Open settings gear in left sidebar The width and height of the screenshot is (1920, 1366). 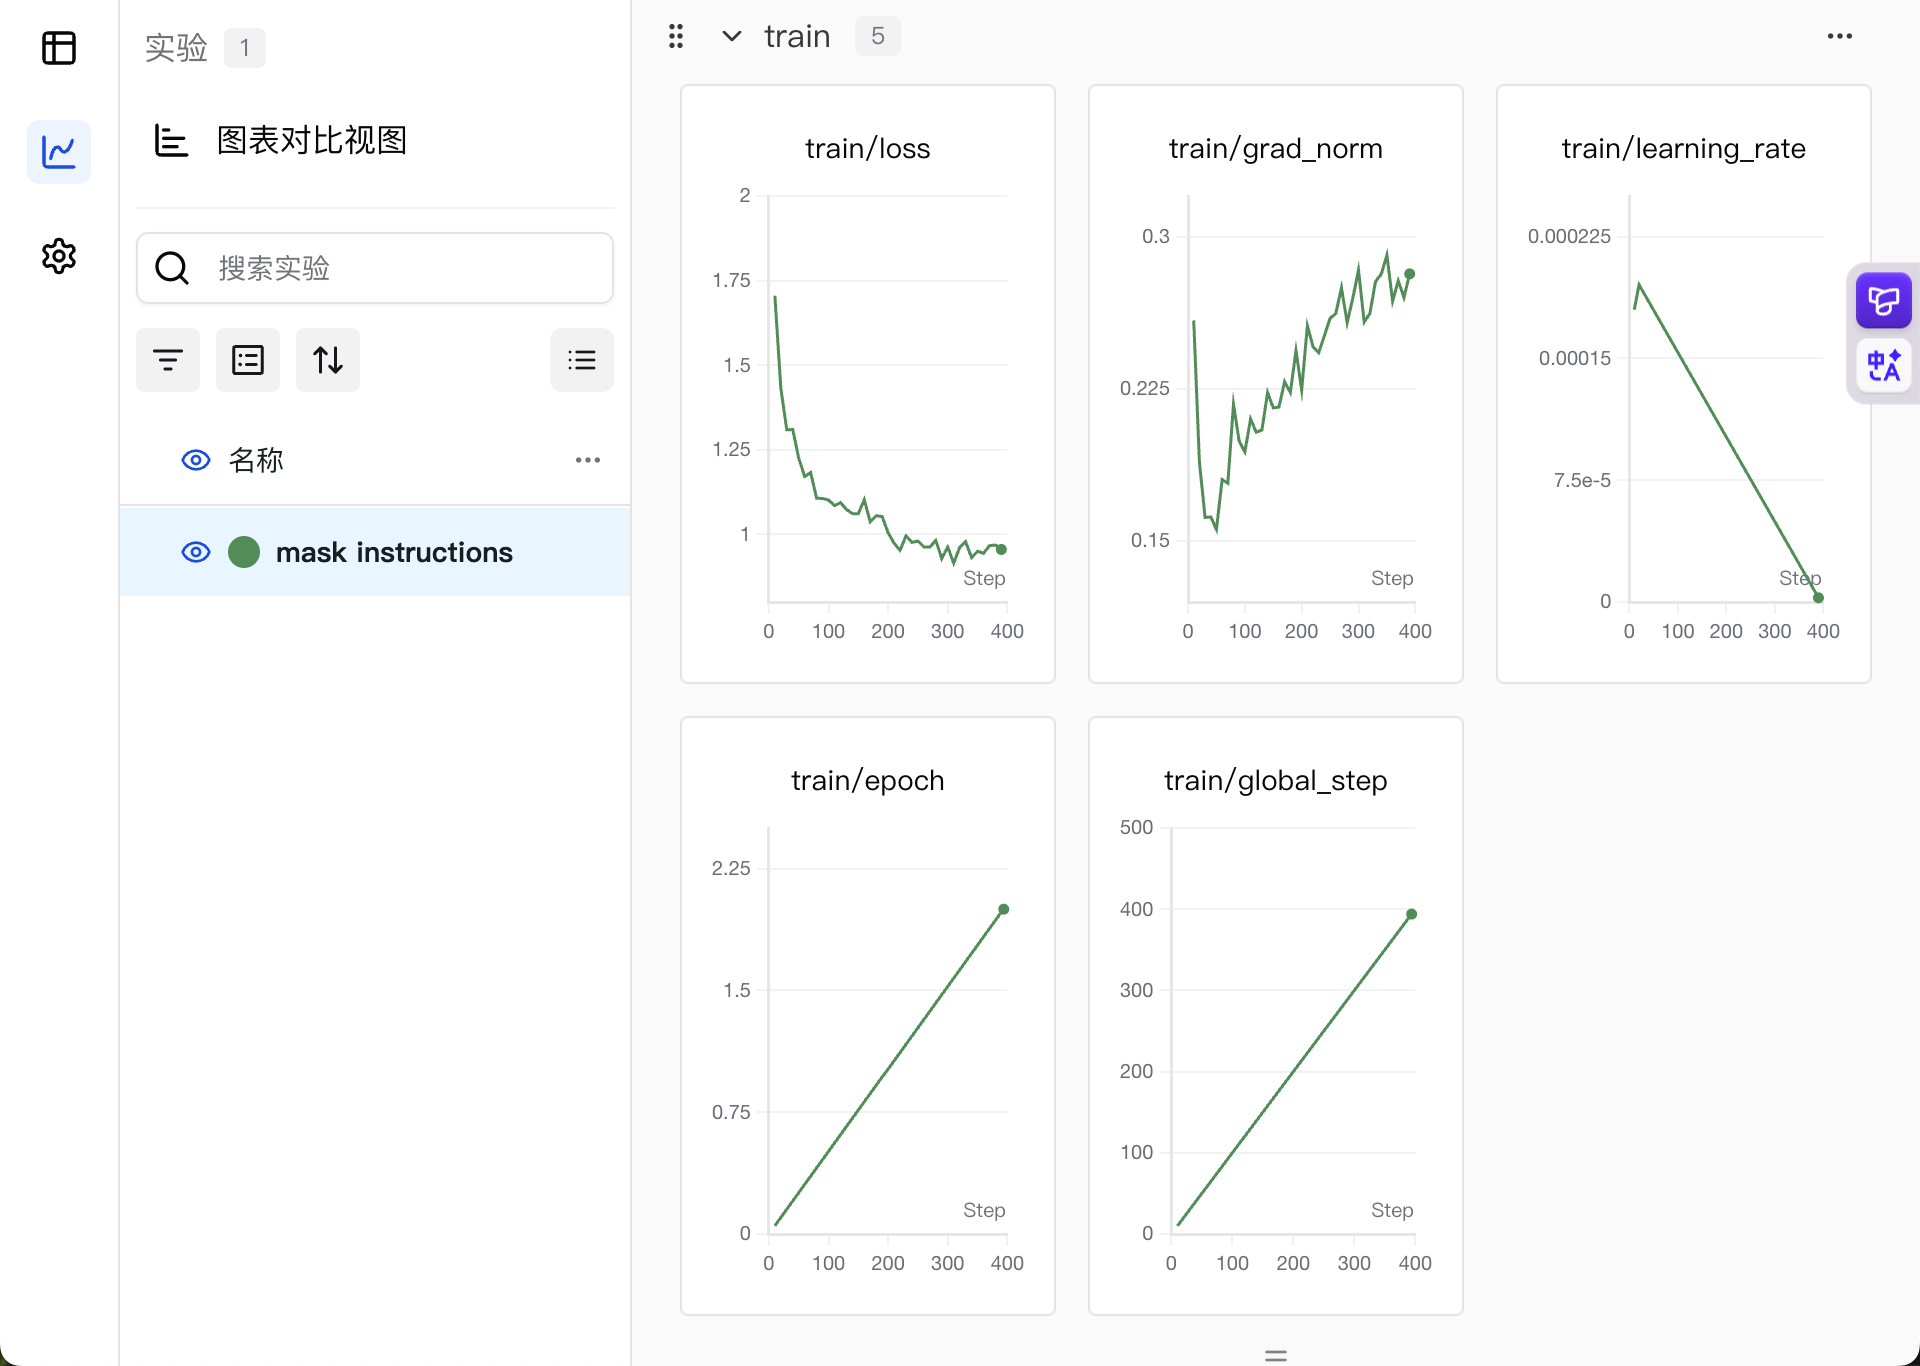click(59, 256)
